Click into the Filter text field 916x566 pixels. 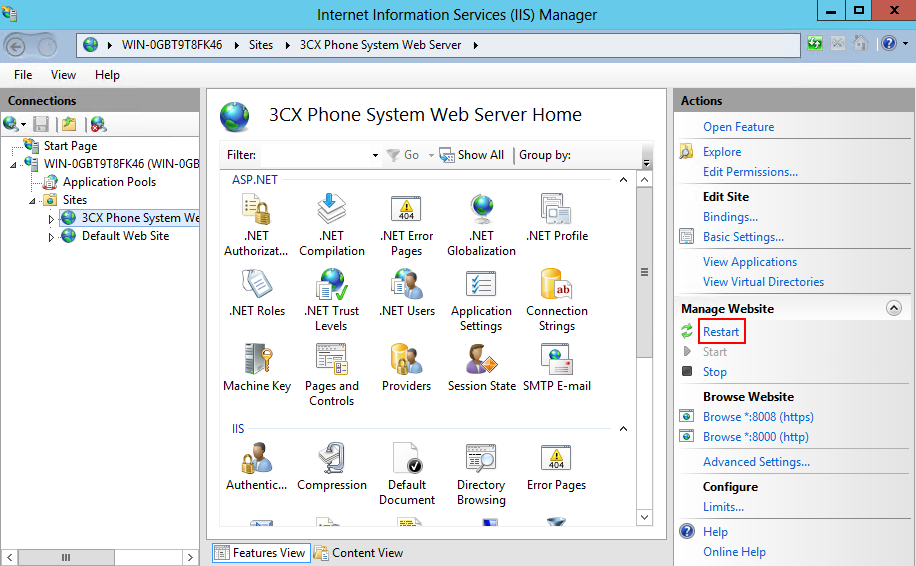(315, 155)
